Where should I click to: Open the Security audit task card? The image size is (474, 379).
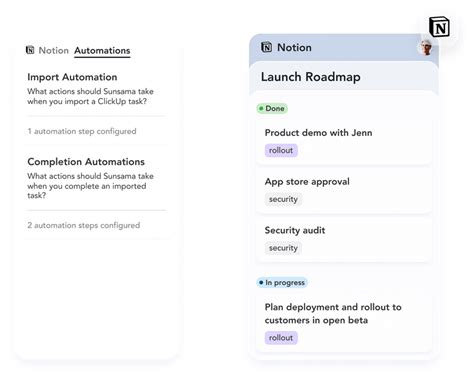tap(344, 239)
